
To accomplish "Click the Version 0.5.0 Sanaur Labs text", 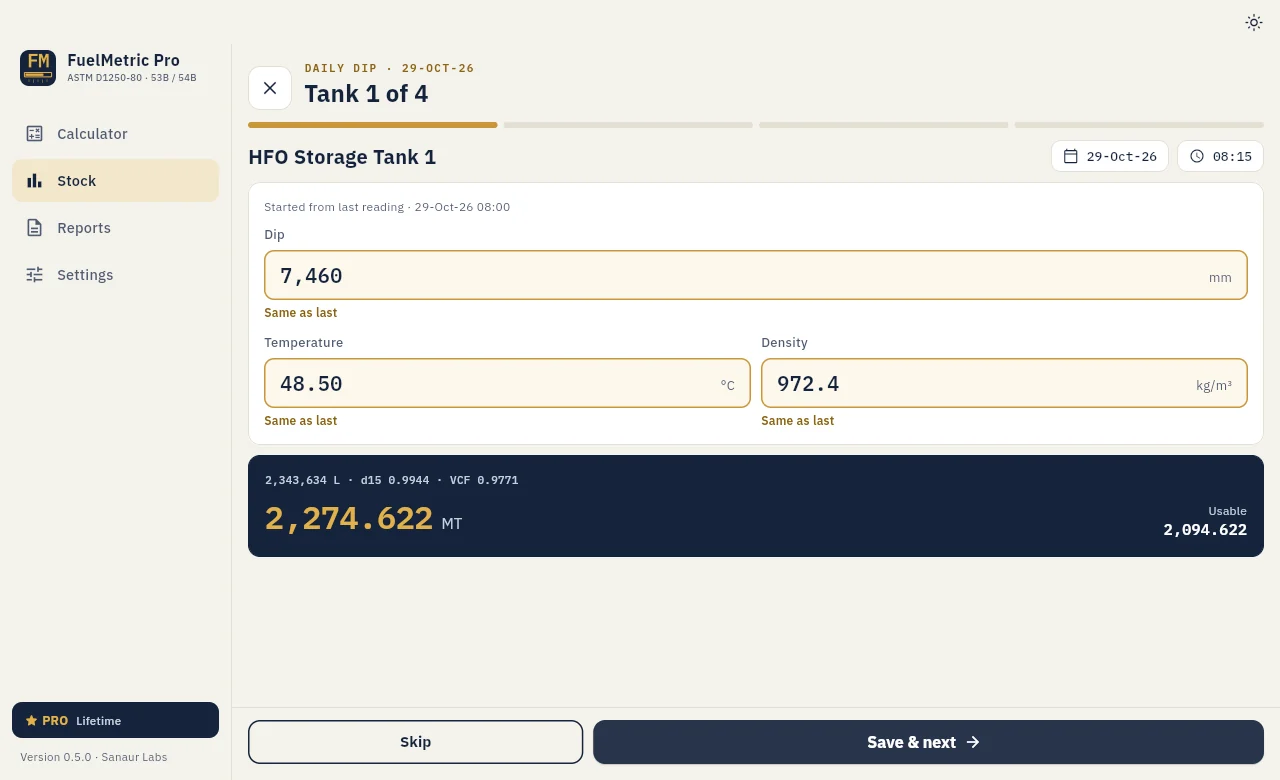I will 94,757.
